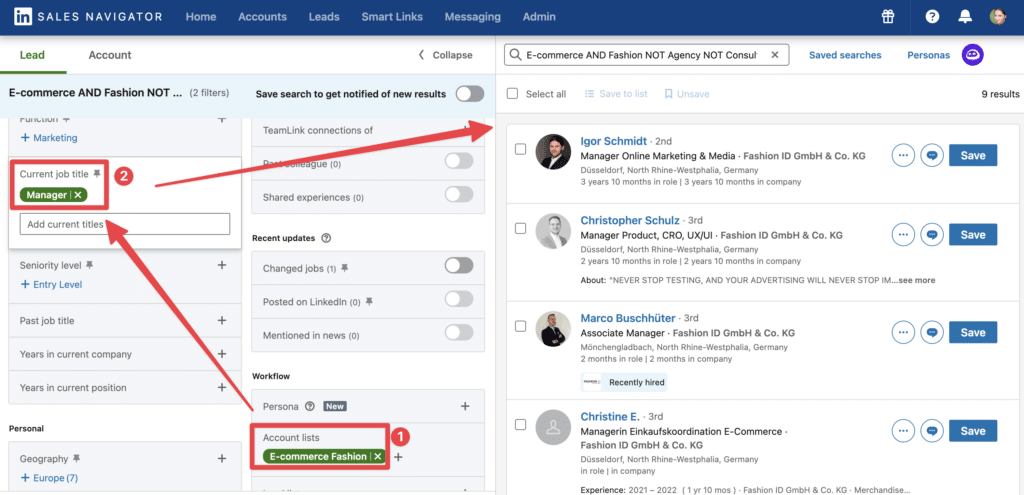Open Accounts in top navigation
Screen dimensions: 1024x495
click(x=263, y=17)
